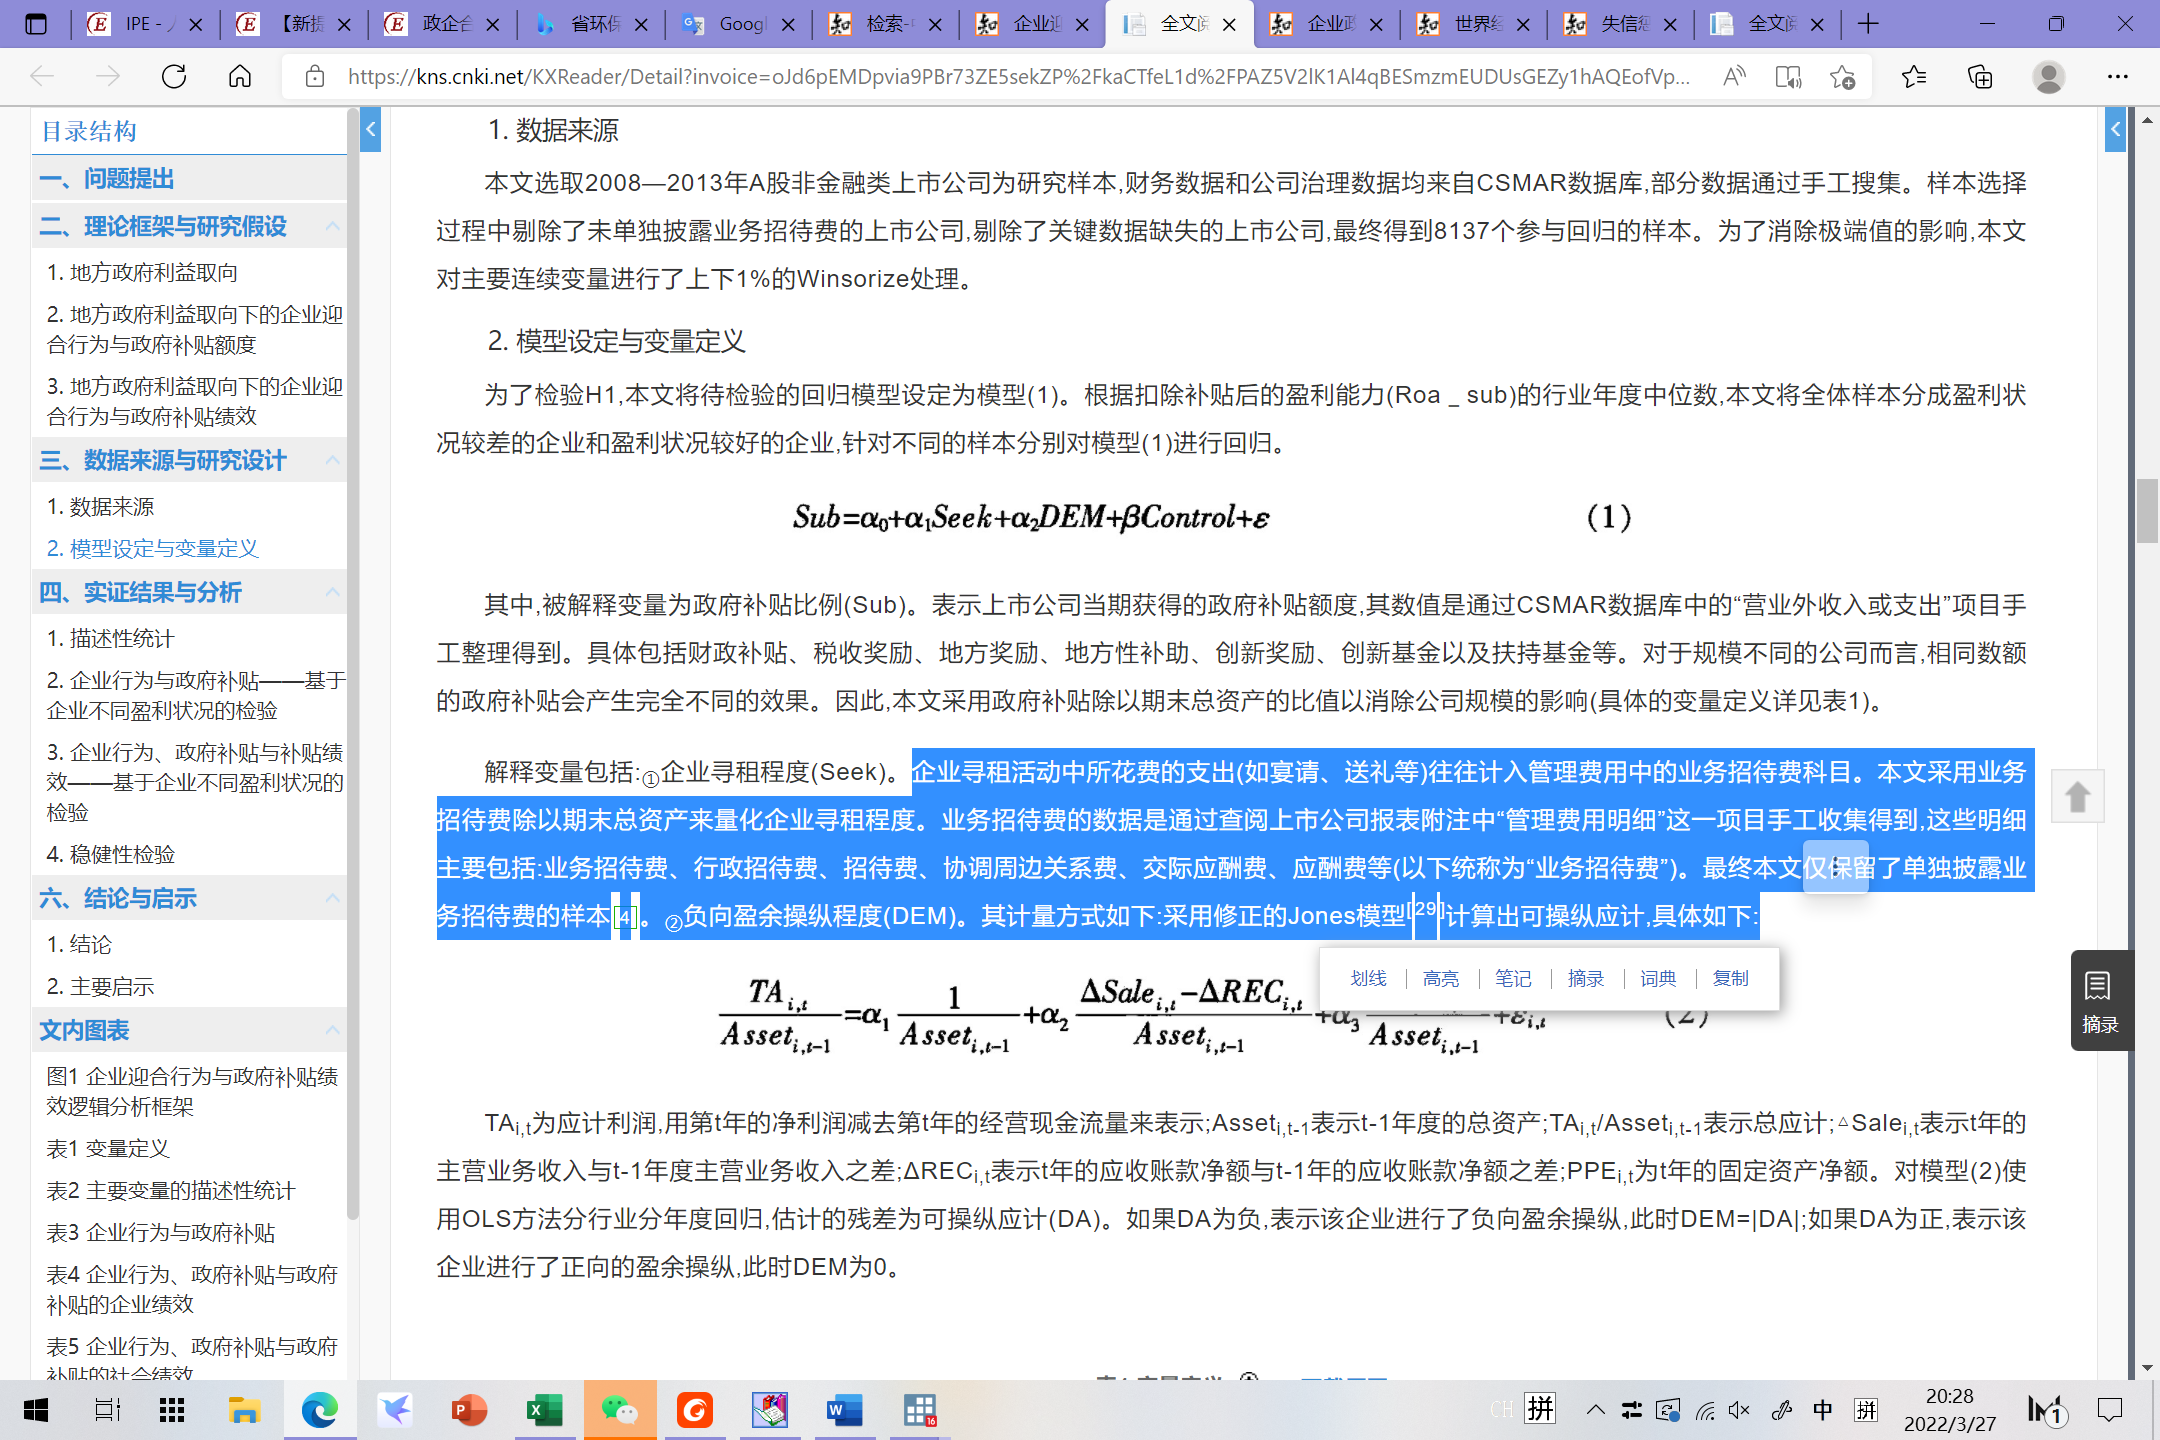2160x1440 pixels.
Task: Open the Read aloud icon in address bar
Action: pyautogui.click(x=1734, y=77)
